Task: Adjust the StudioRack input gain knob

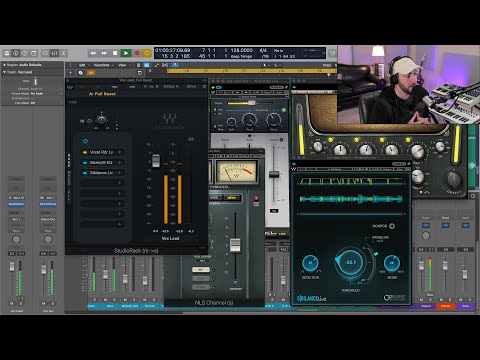Action: click(x=102, y=119)
